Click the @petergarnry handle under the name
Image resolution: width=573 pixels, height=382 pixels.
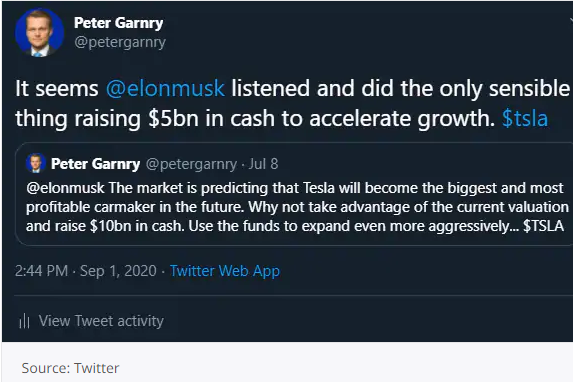120,42
